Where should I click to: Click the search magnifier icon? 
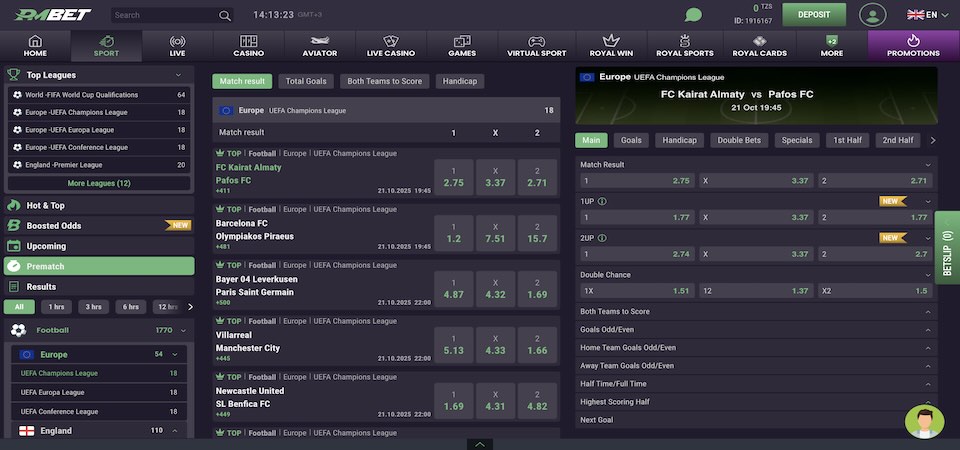pos(225,16)
